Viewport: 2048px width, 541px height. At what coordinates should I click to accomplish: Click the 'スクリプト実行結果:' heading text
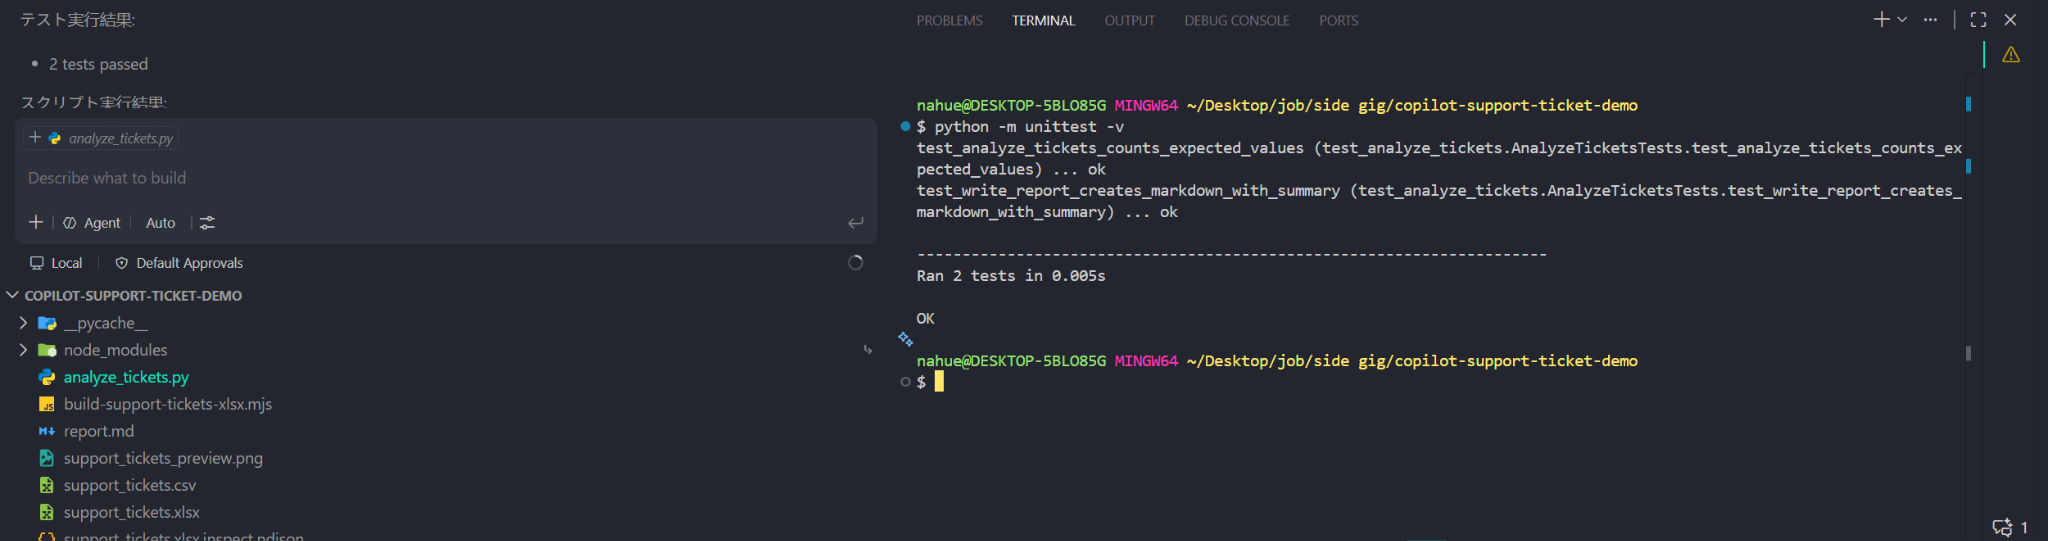click(x=93, y=102)
